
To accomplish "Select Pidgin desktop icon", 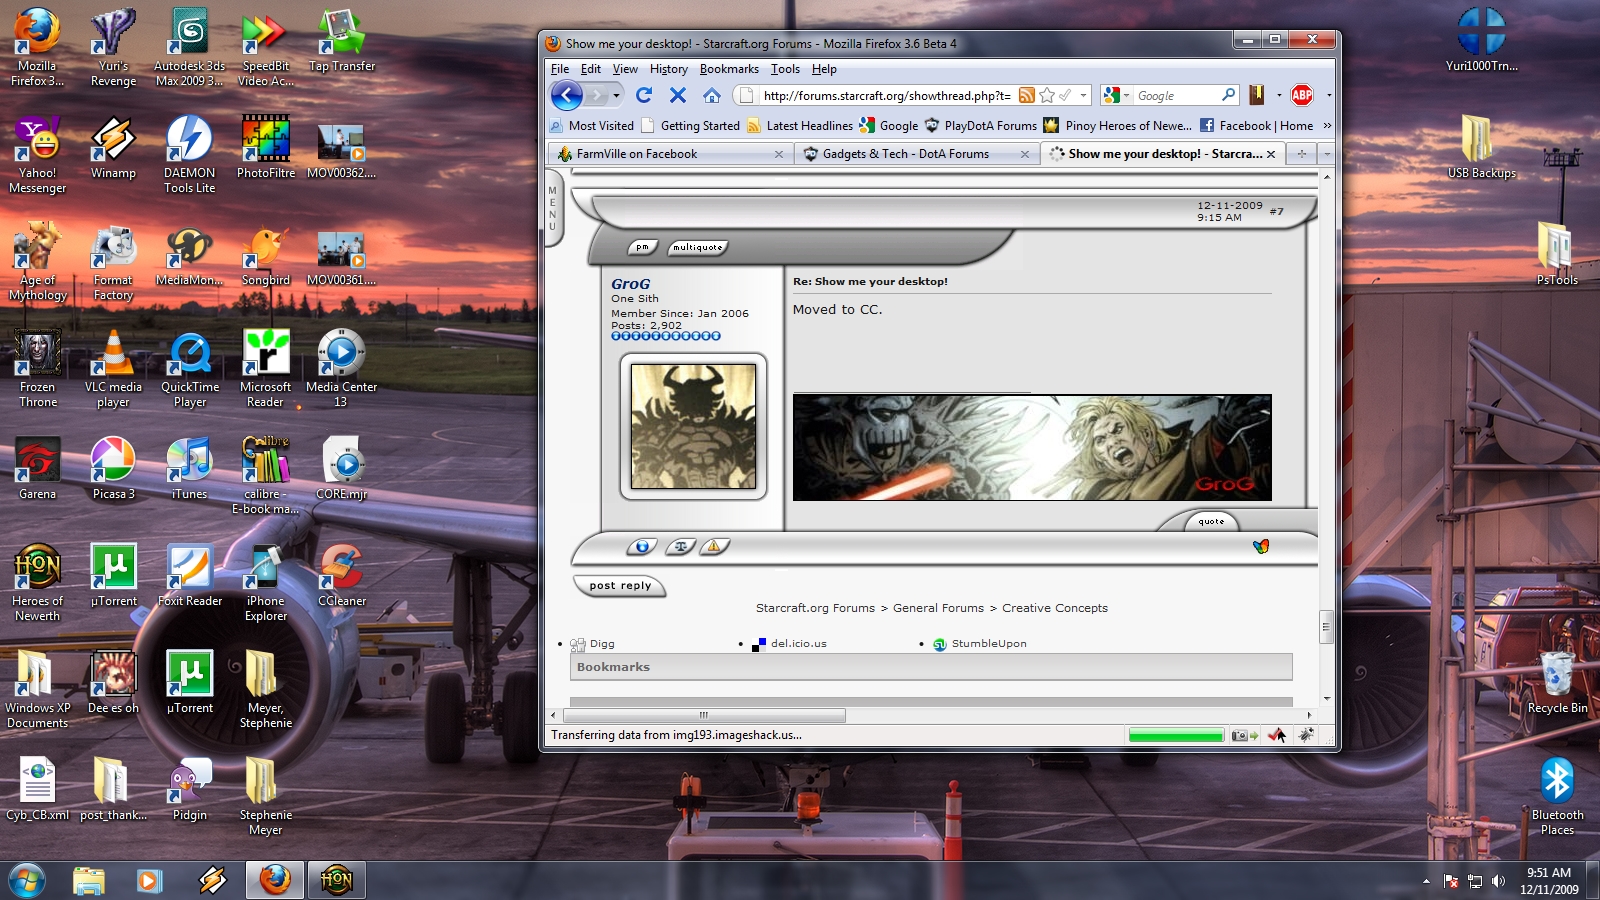I will [189, 789].
